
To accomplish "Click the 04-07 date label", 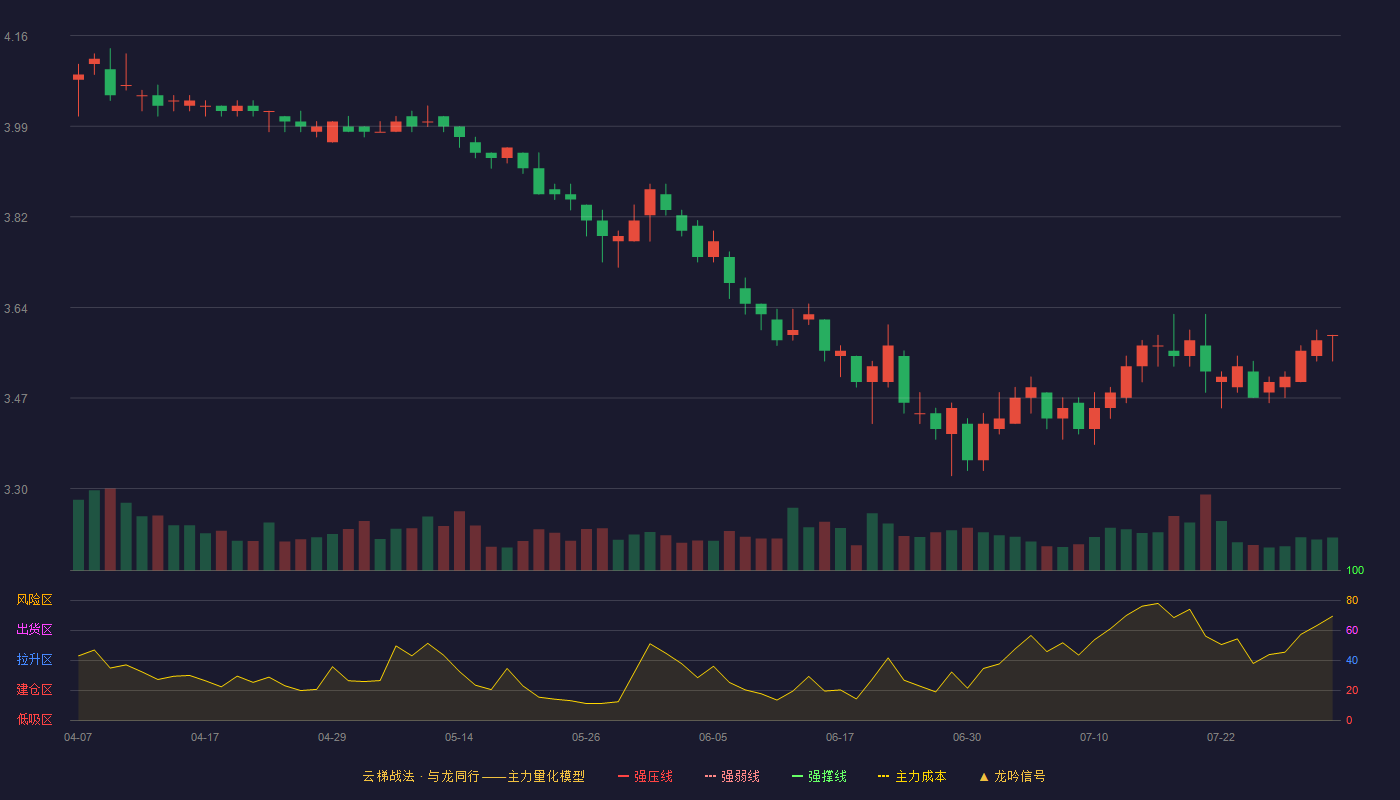I will [78, 737].
